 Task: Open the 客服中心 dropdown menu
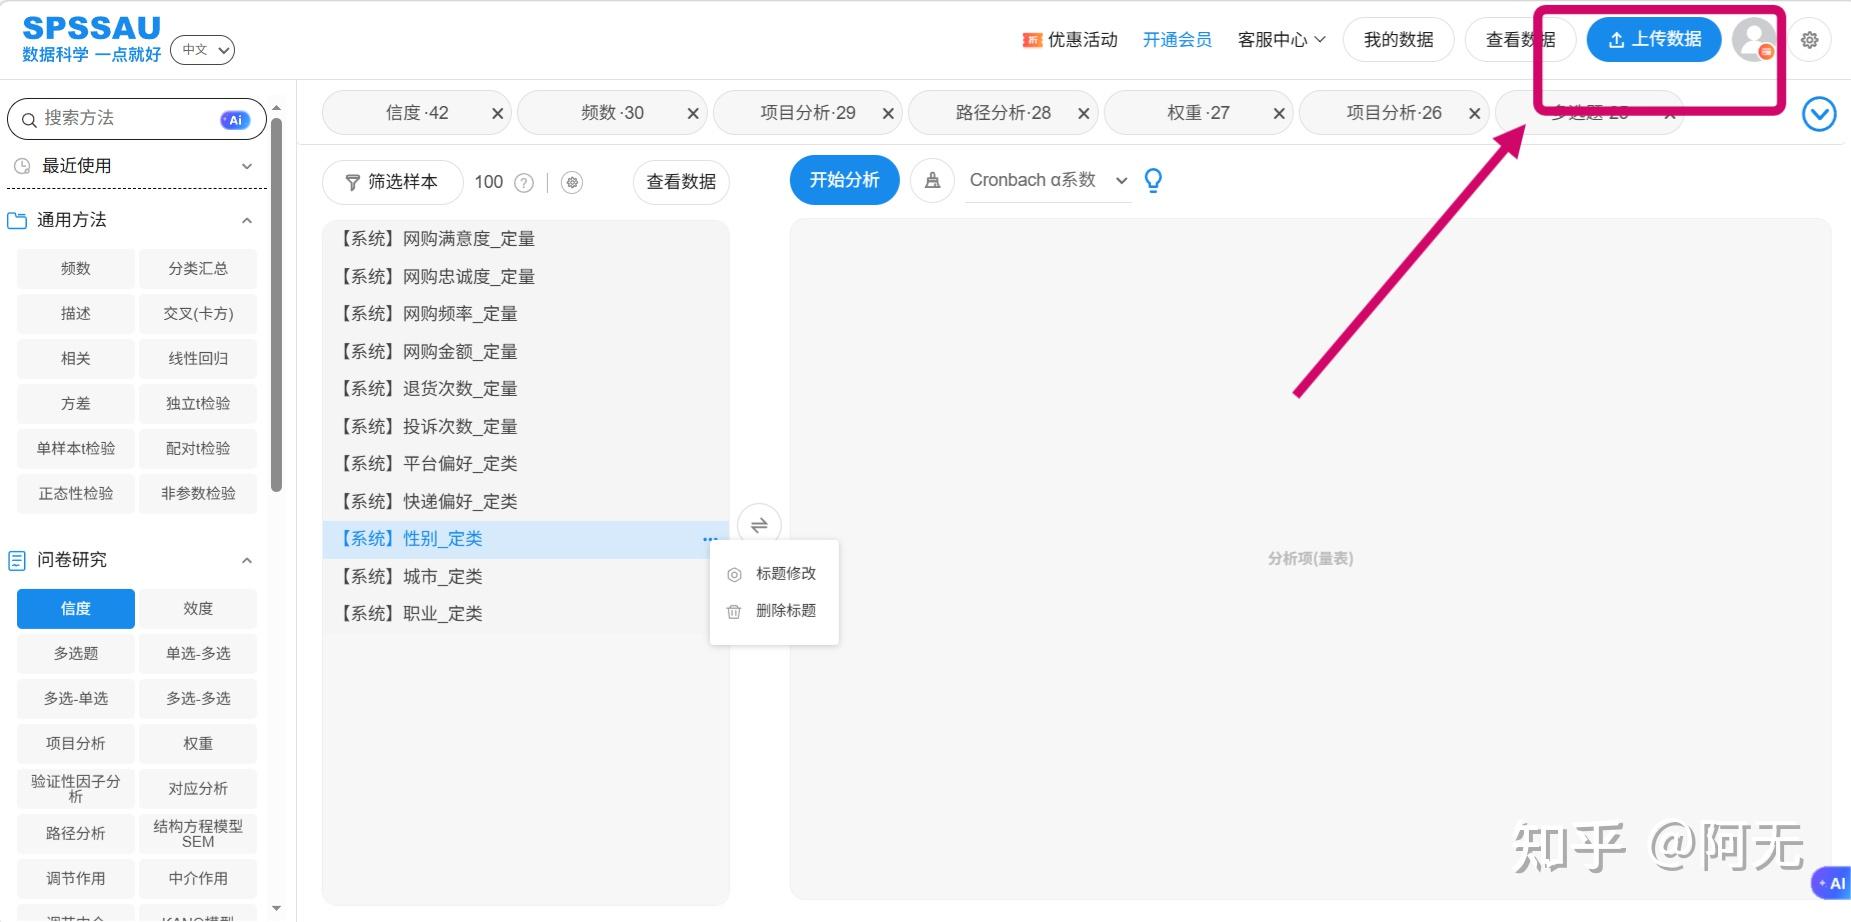[x=1281, y=40]
